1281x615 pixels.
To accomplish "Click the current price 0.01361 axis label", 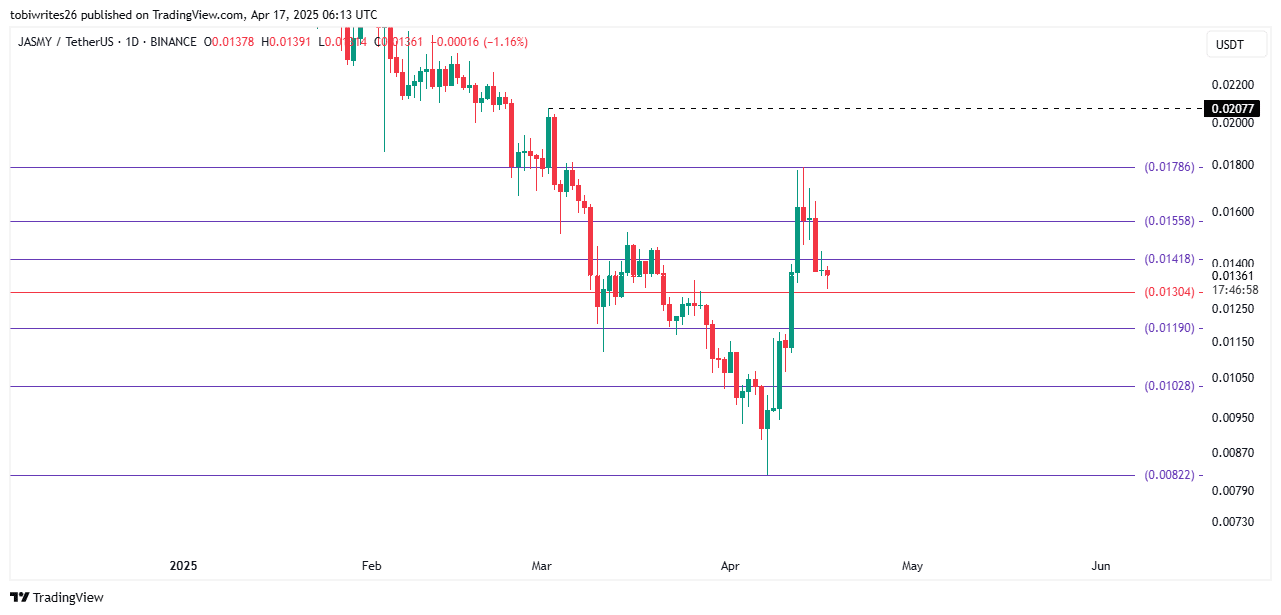I will point(1231,276).
